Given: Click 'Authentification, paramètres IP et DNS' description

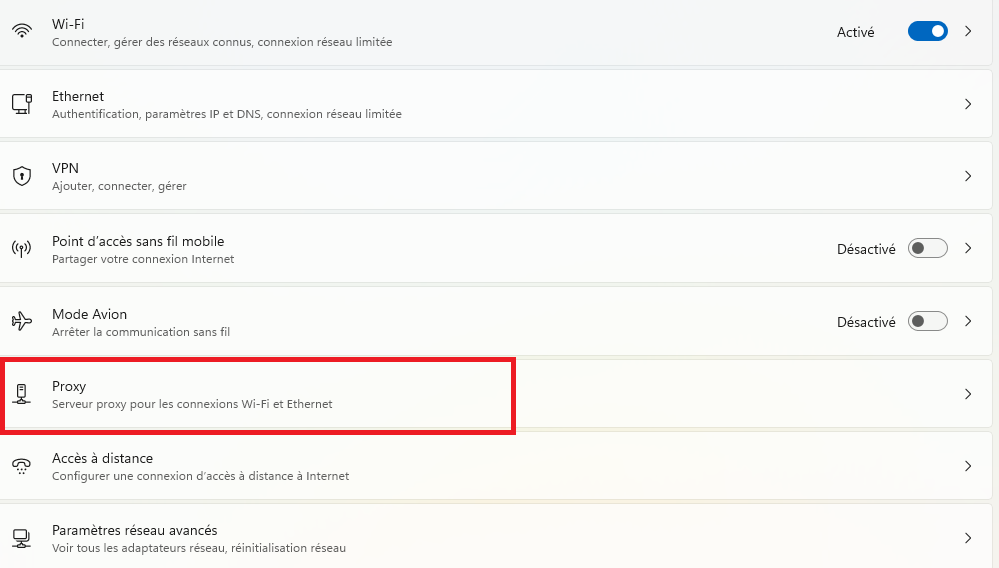Looking at the screenshot, I should coord(226,114).
